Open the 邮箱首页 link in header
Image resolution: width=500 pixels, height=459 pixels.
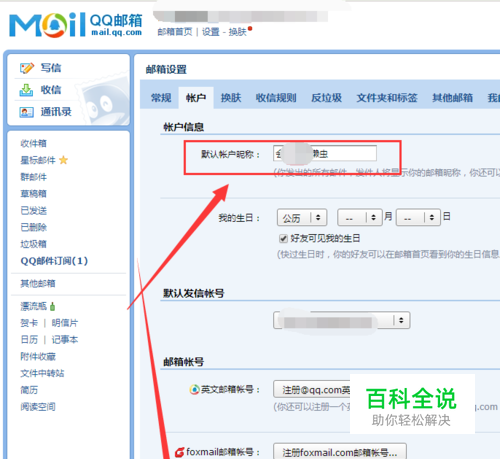click(x=175, y=32)
